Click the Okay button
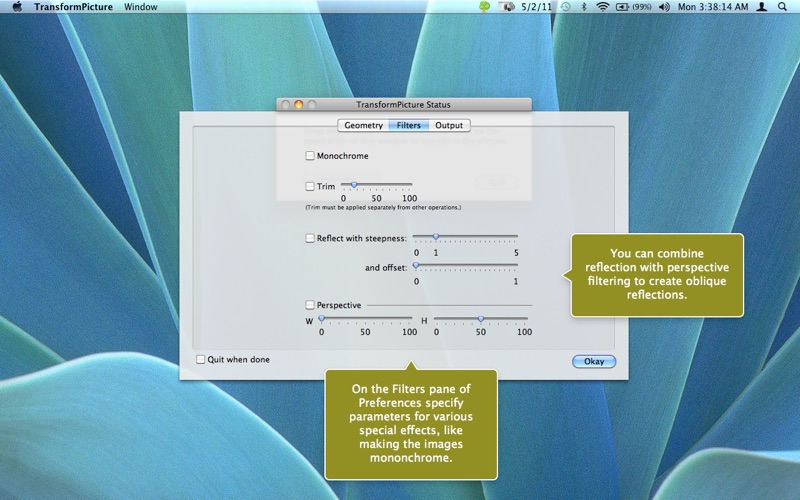 click(594, 361)
